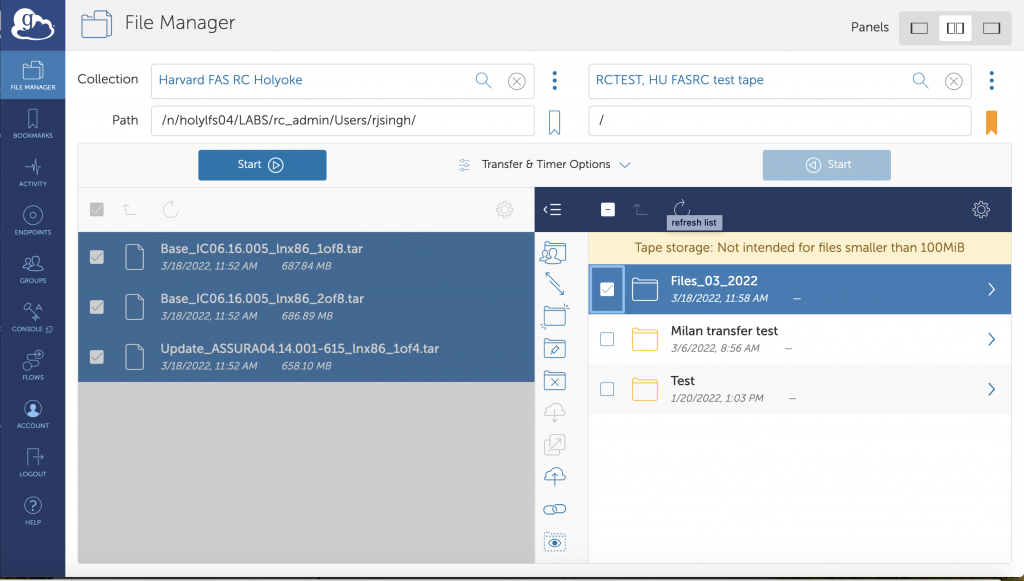Screen dimensions: 1024x581
Task: Open the Help section
Action: coord(33,510)
